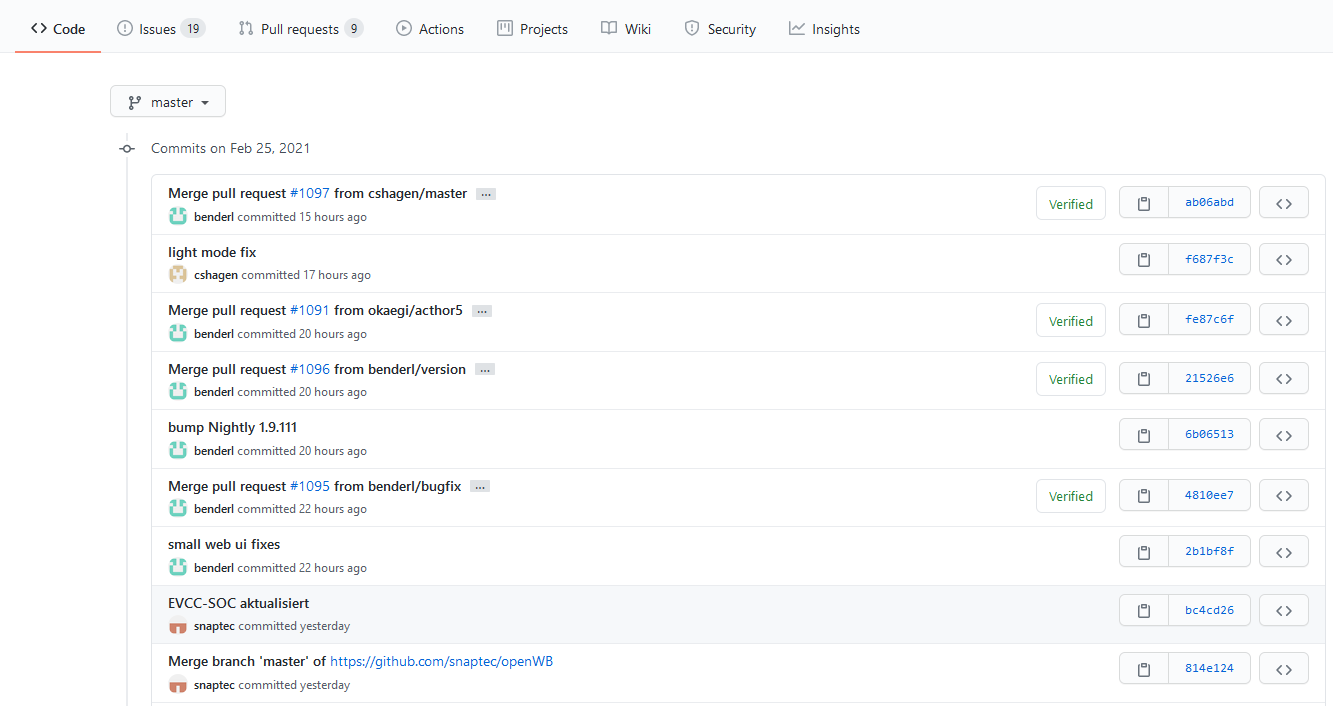The image size is (1333, 706).
Task: Copy full SHA for commit f687f3c
Action: 1143,260
